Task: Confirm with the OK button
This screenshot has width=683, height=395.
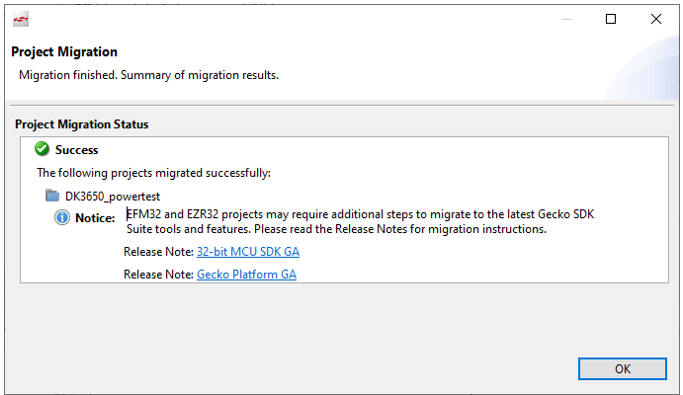Action: pyautogui.click(x=622, y=369)
